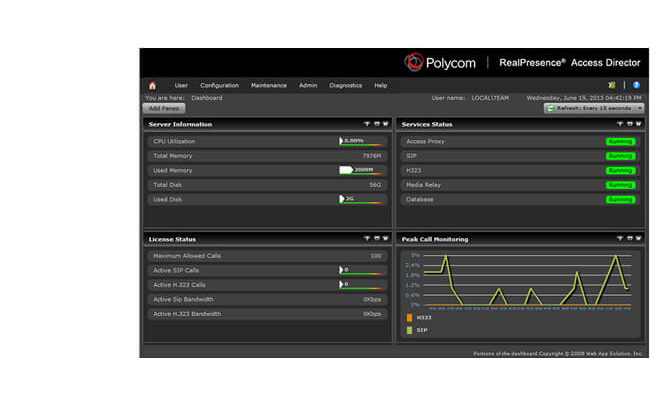Screen dimensions: 650x400
Task: Click Access Proxy Running status badge
Action: point(621,142)
